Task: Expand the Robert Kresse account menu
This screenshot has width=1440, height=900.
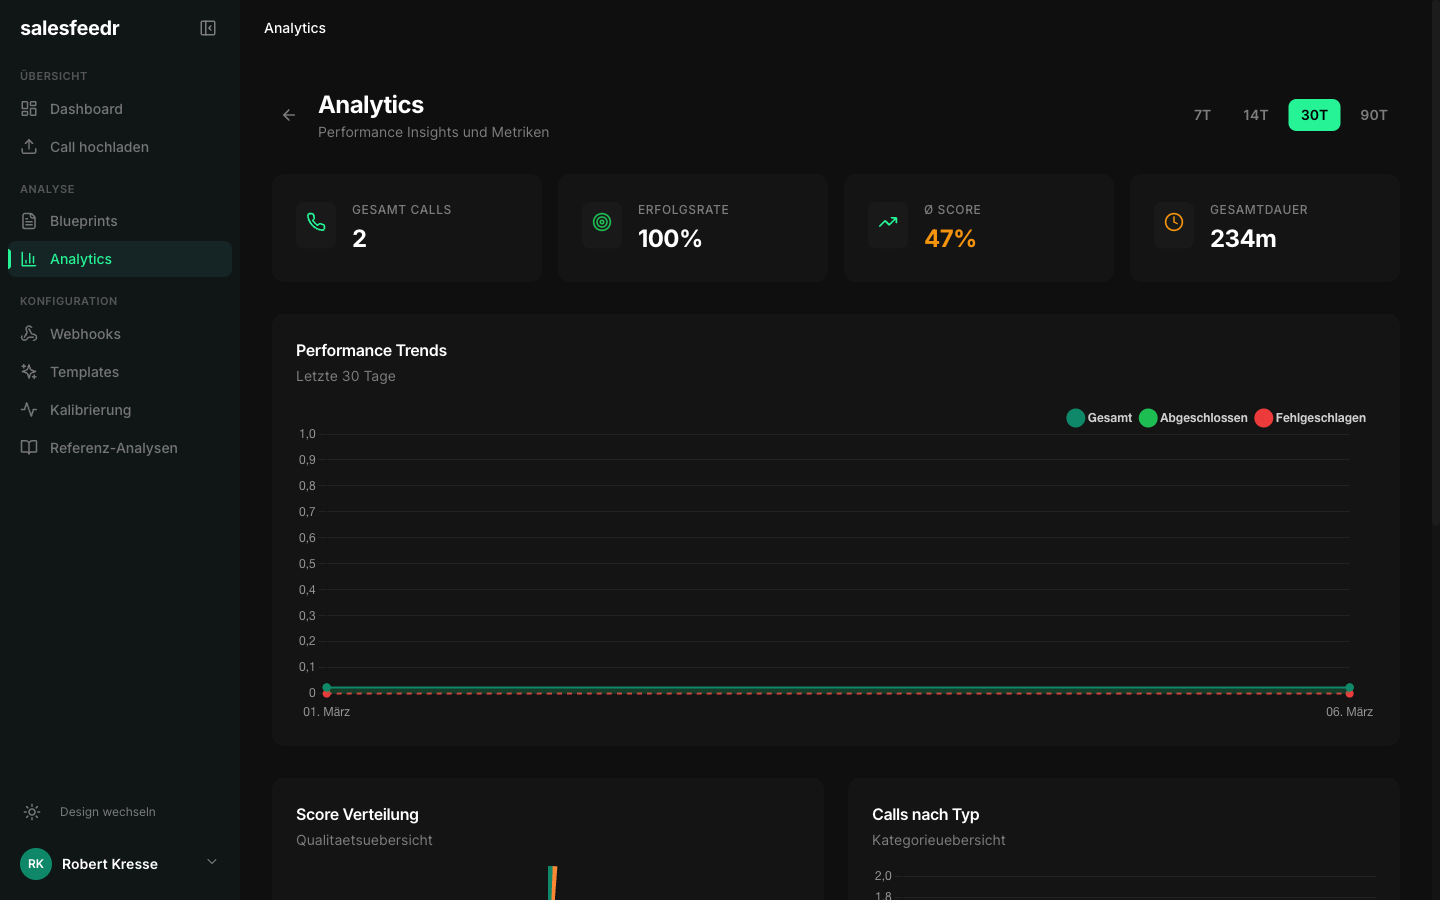Action: (x=211, y=861)
